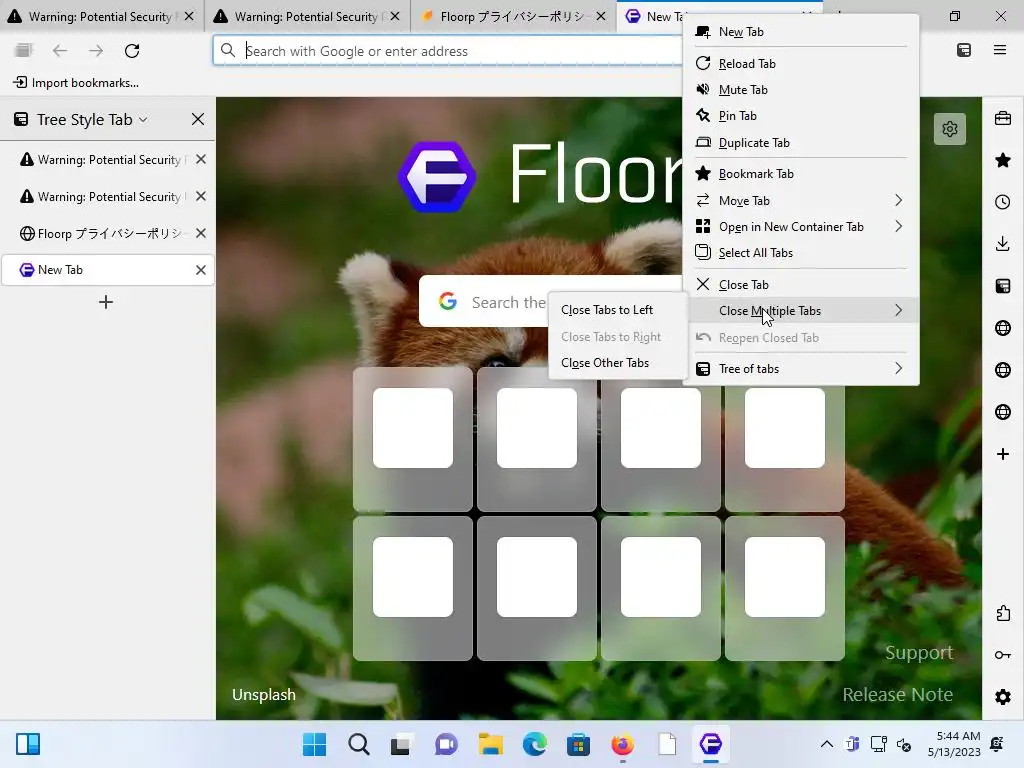Choose Bookmark Tab from context menu
This screenshot has width=1024, height=768.
(x=801, y=174)
